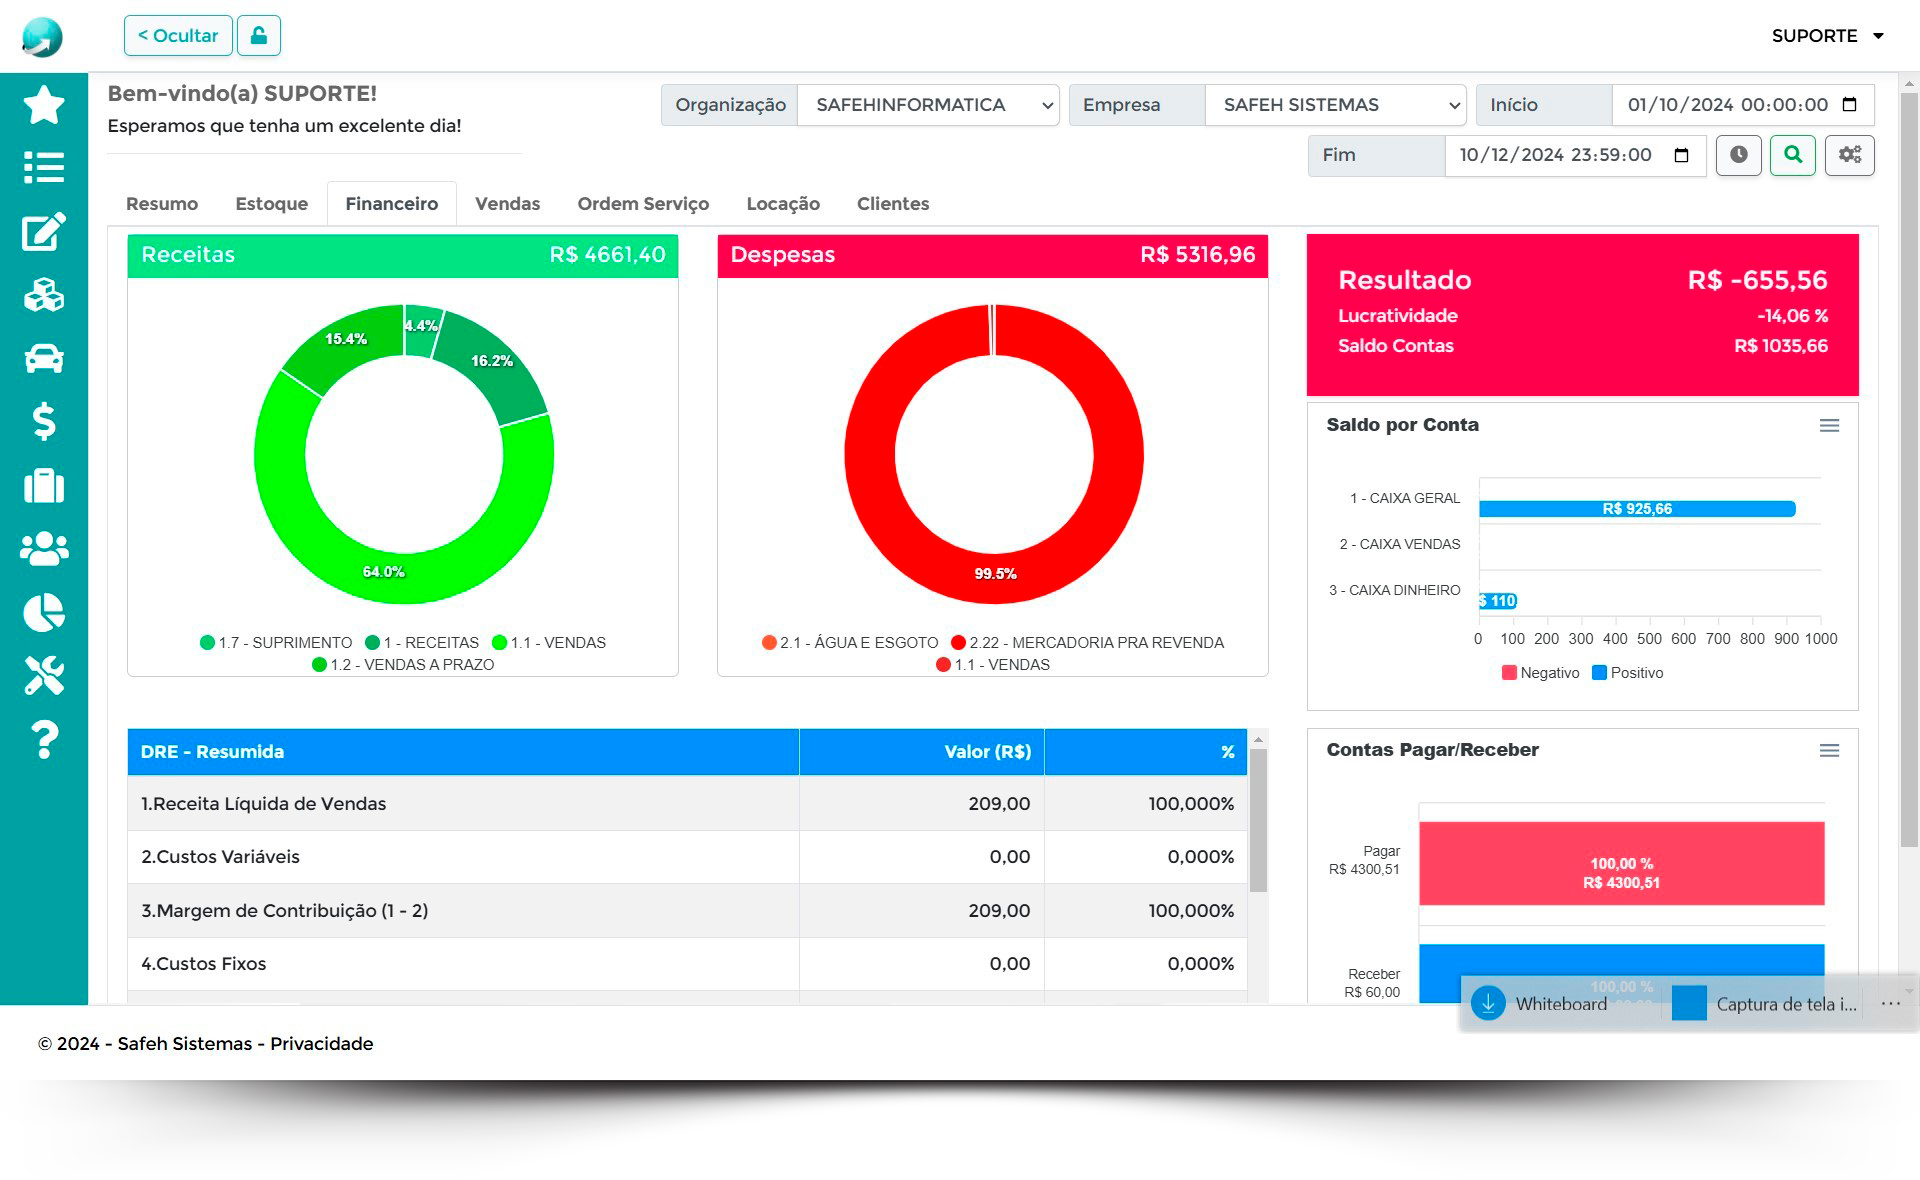
Task: Toggle Positivo legend in Saldo por Conta
Action: [1628, 672]
